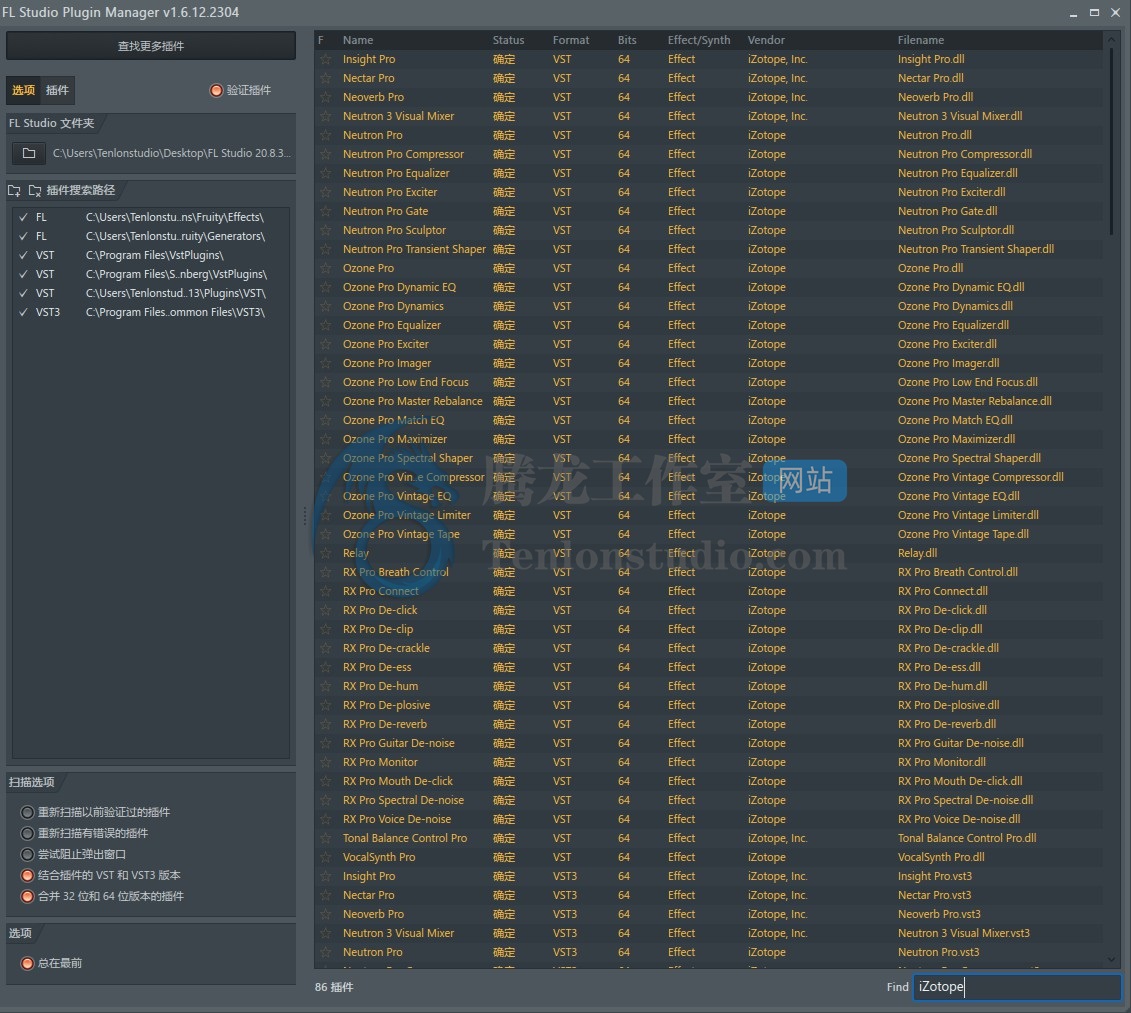Open the FL Studio folder browse icon
Viewport: 1131px width, 1013px height.
(x=29, y=153)
